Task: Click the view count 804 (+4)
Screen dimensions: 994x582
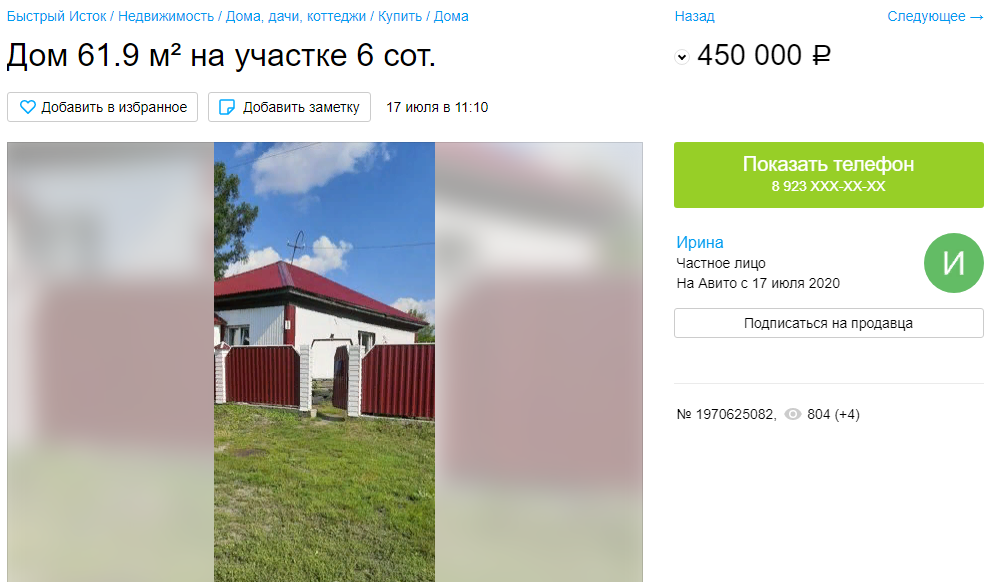Action: 833,415
